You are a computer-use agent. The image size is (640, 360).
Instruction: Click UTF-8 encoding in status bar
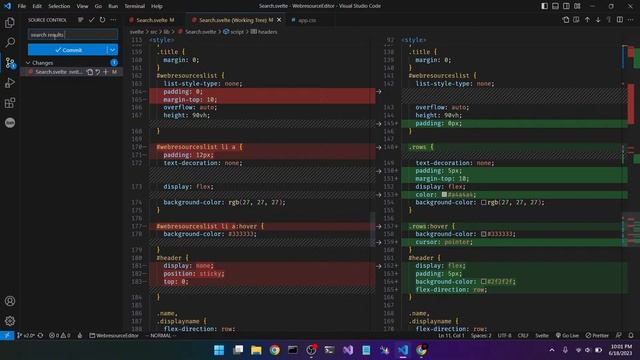504,336
